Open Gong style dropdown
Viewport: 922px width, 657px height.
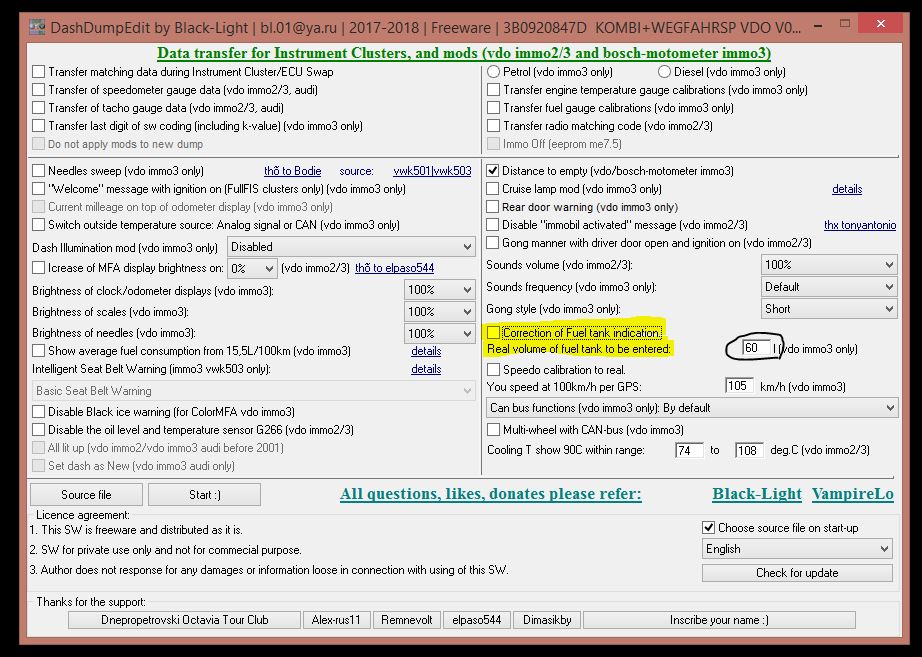pyautogui.click(x=829, y=309)
